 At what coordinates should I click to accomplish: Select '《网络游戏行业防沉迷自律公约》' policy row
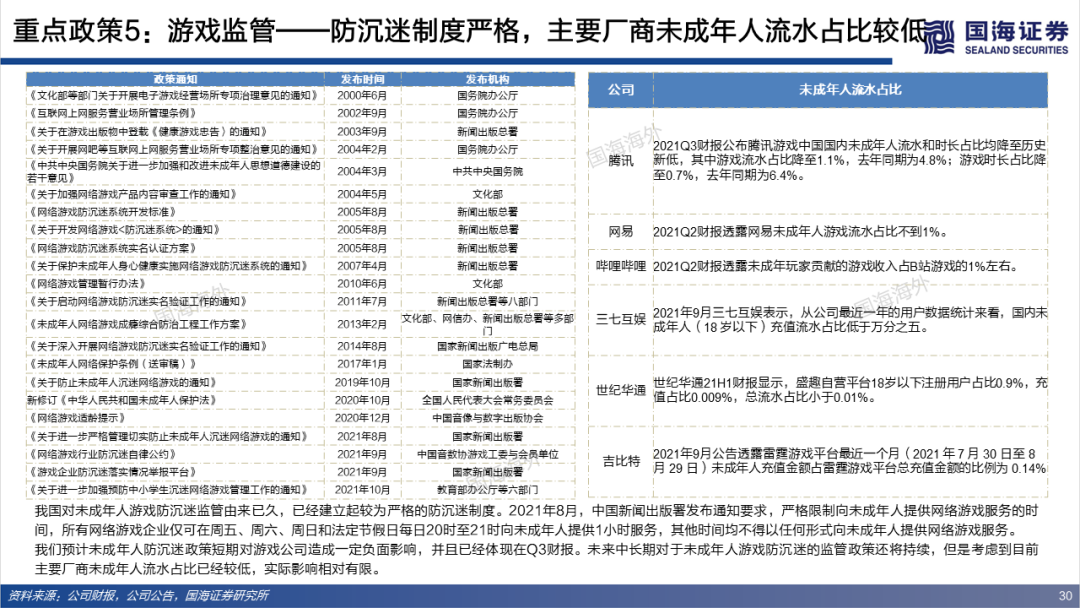tap(301, 454)
